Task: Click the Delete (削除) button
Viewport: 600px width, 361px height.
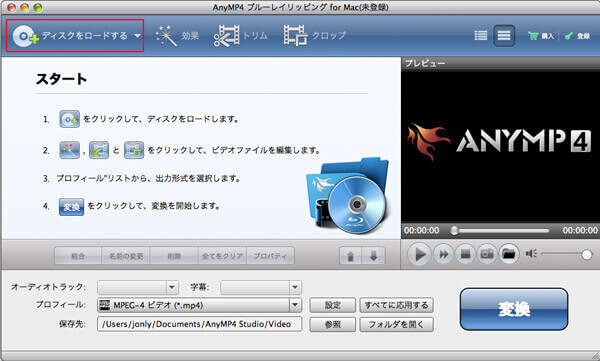Action: tap(174, 256)
